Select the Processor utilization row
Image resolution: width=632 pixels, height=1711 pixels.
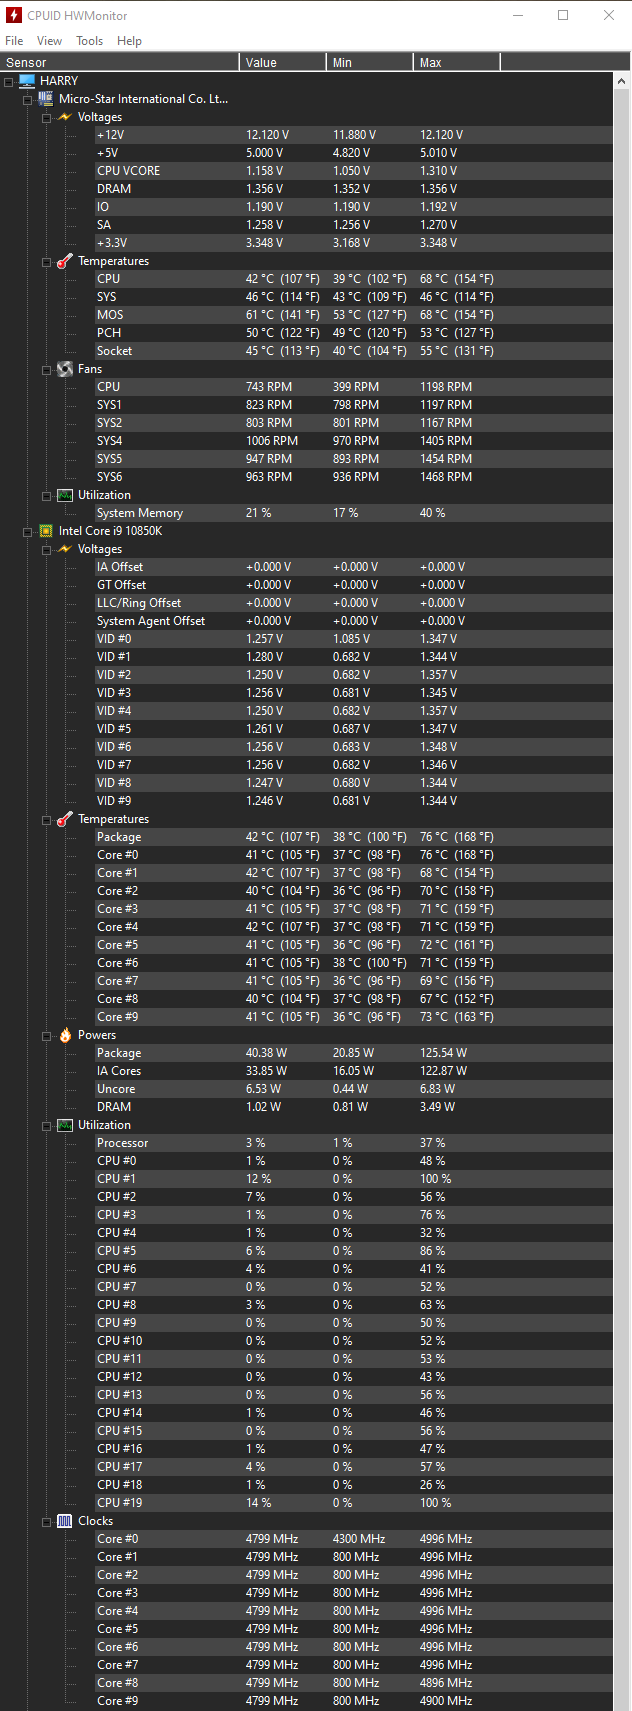354,1143
